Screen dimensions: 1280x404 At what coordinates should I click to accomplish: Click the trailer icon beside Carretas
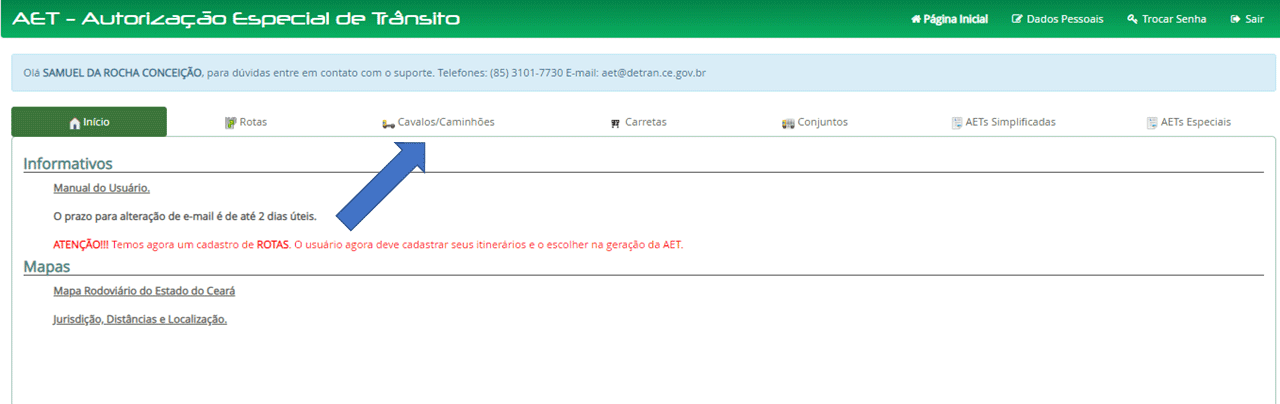tap(615, 123)
